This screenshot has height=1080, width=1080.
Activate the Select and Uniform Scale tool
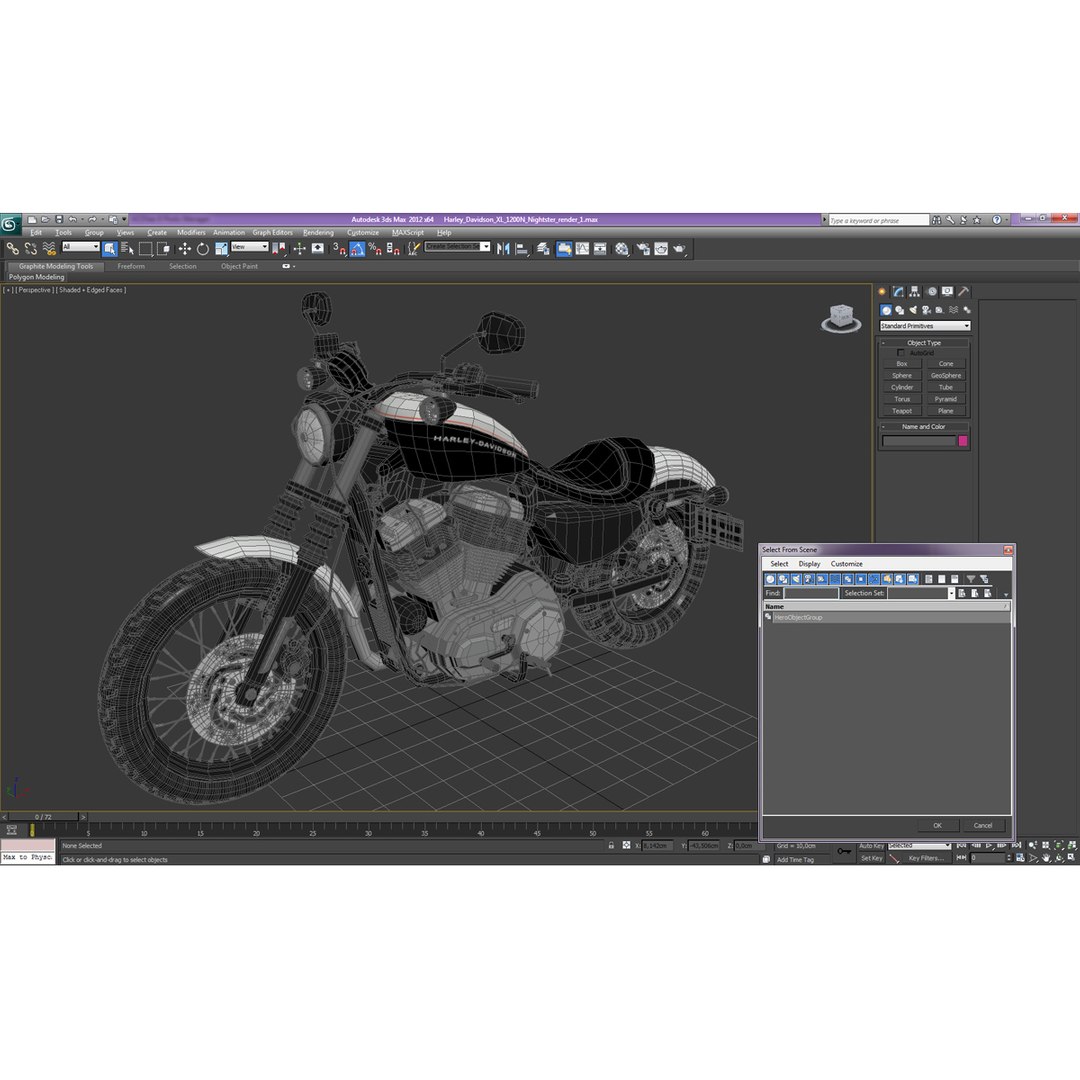[220, 249]
